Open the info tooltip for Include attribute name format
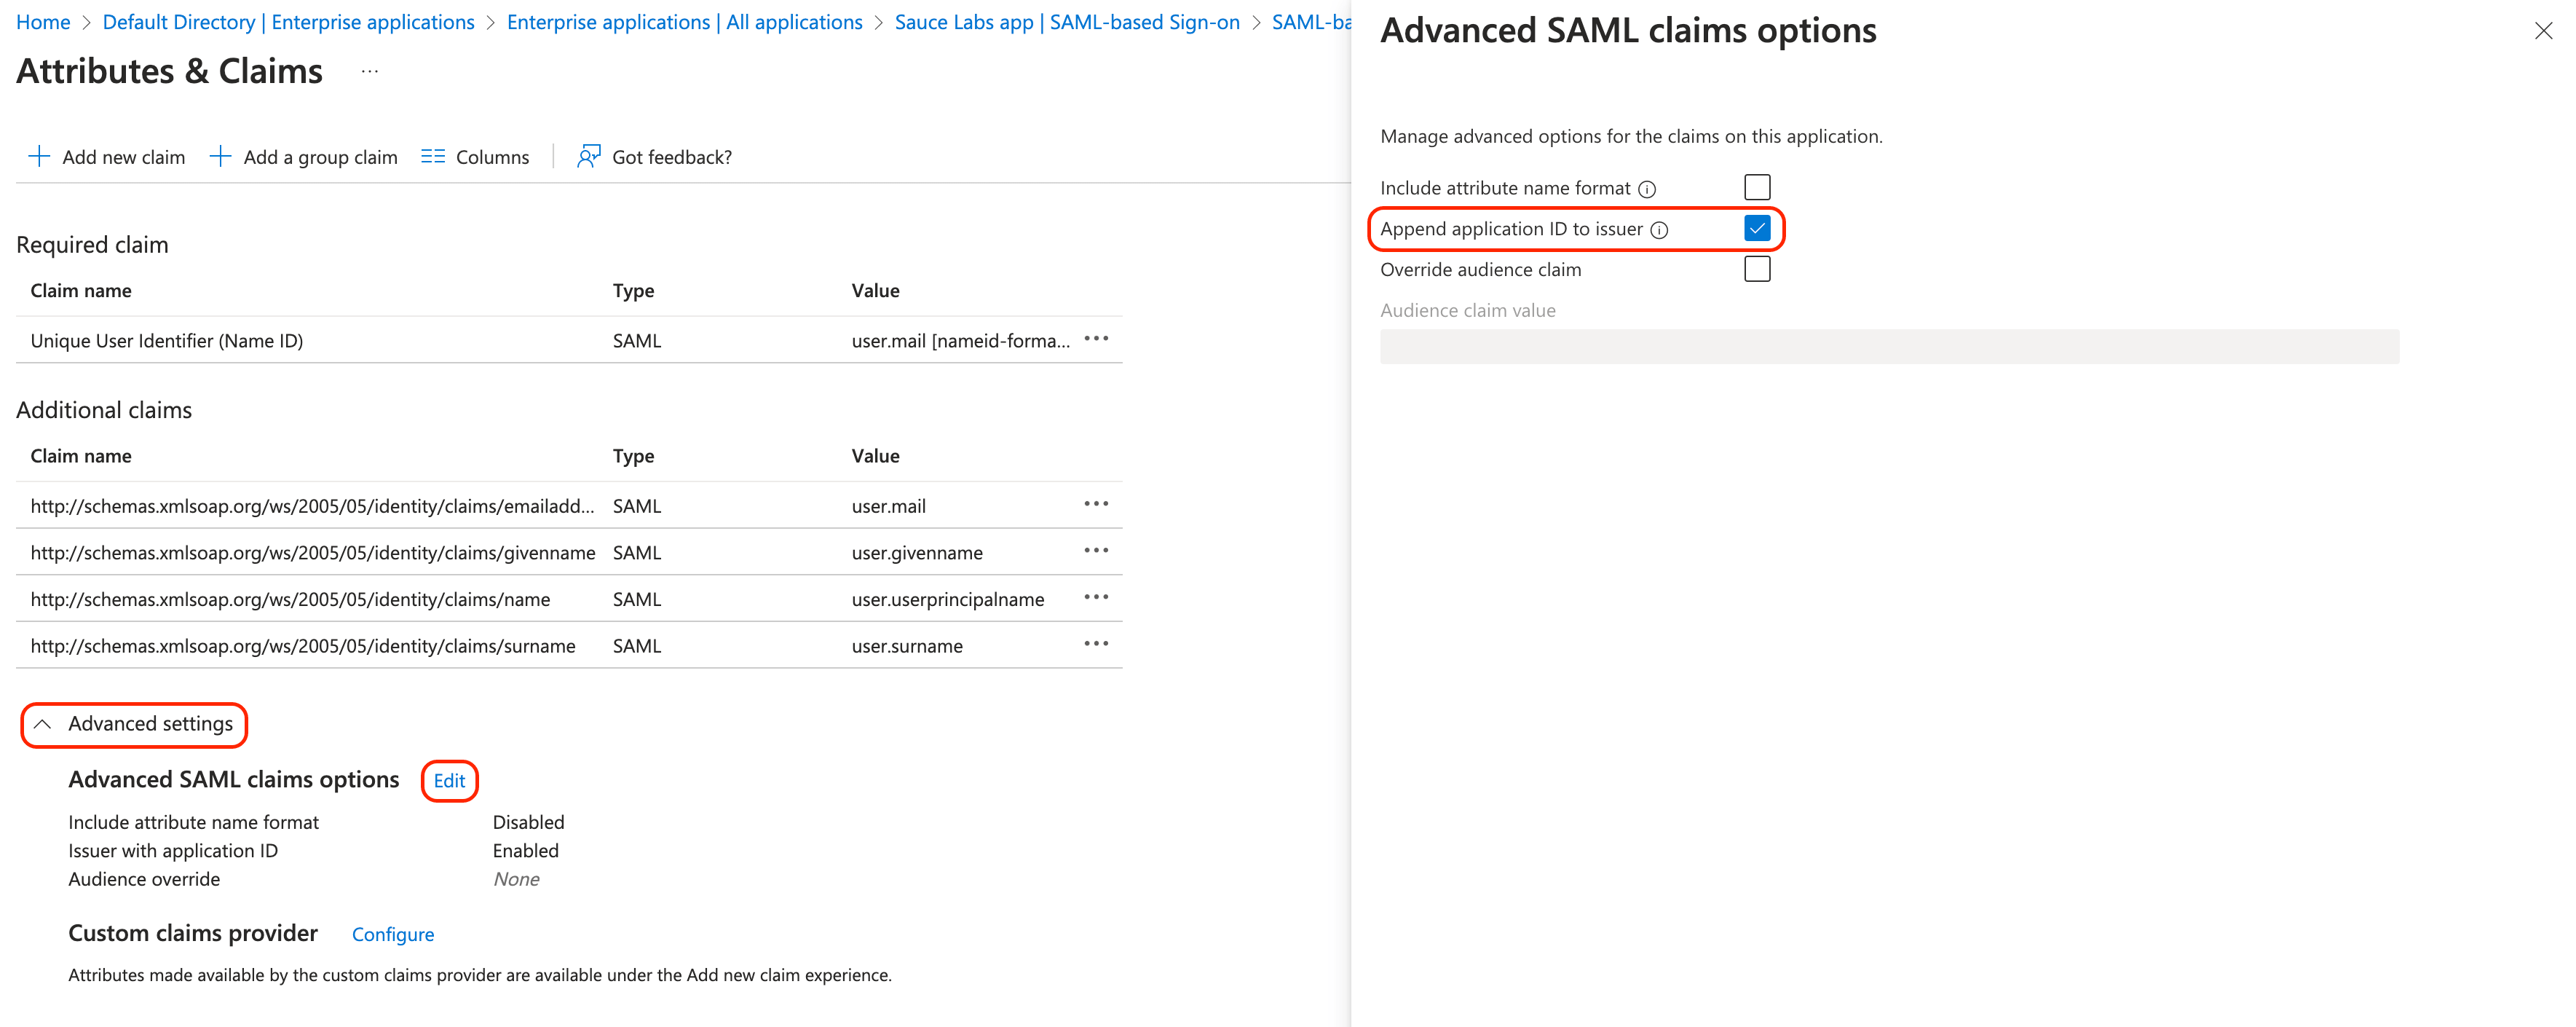Screen dimensions: 2576x1027 pyautogui.click(x=1647, y=187)
